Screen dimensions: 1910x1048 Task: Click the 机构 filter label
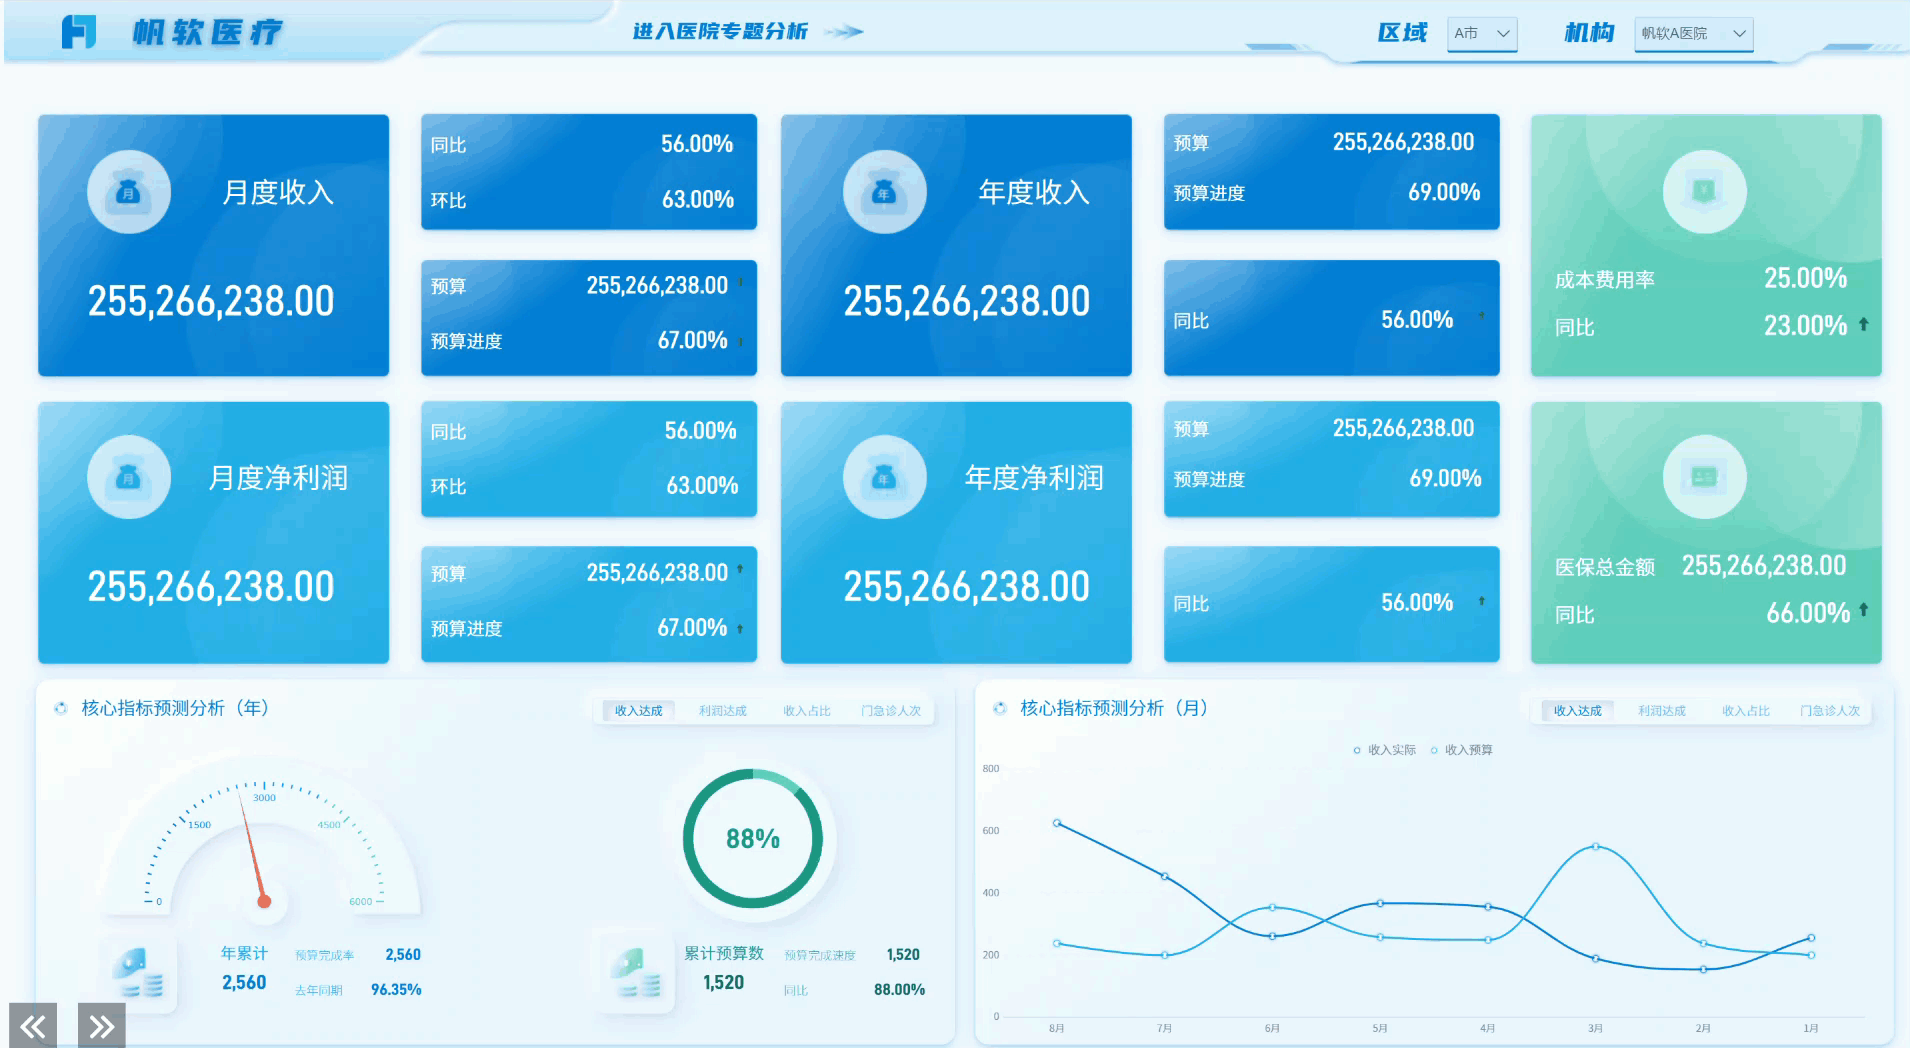[1589, 33]
